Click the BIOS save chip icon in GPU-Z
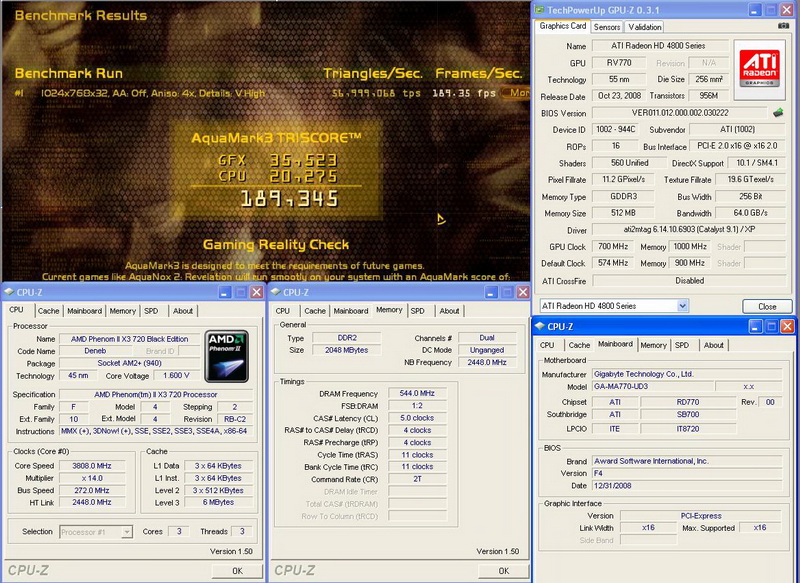 (x=778, y=113)
